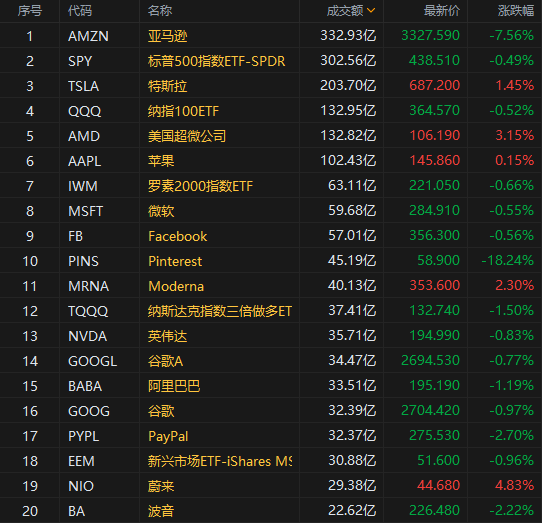Open the 特斯拉 stock name link

click(168, 86)
